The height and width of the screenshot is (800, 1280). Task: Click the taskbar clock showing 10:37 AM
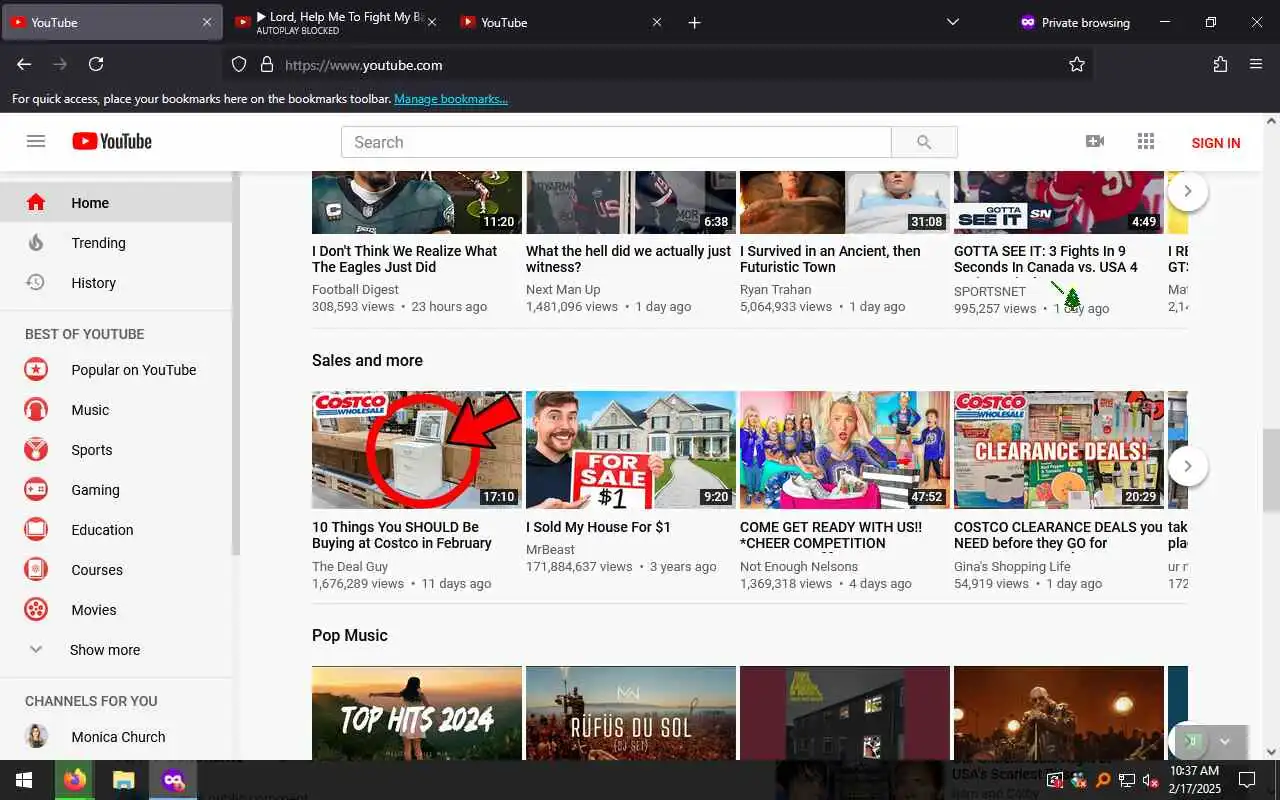1194,780
